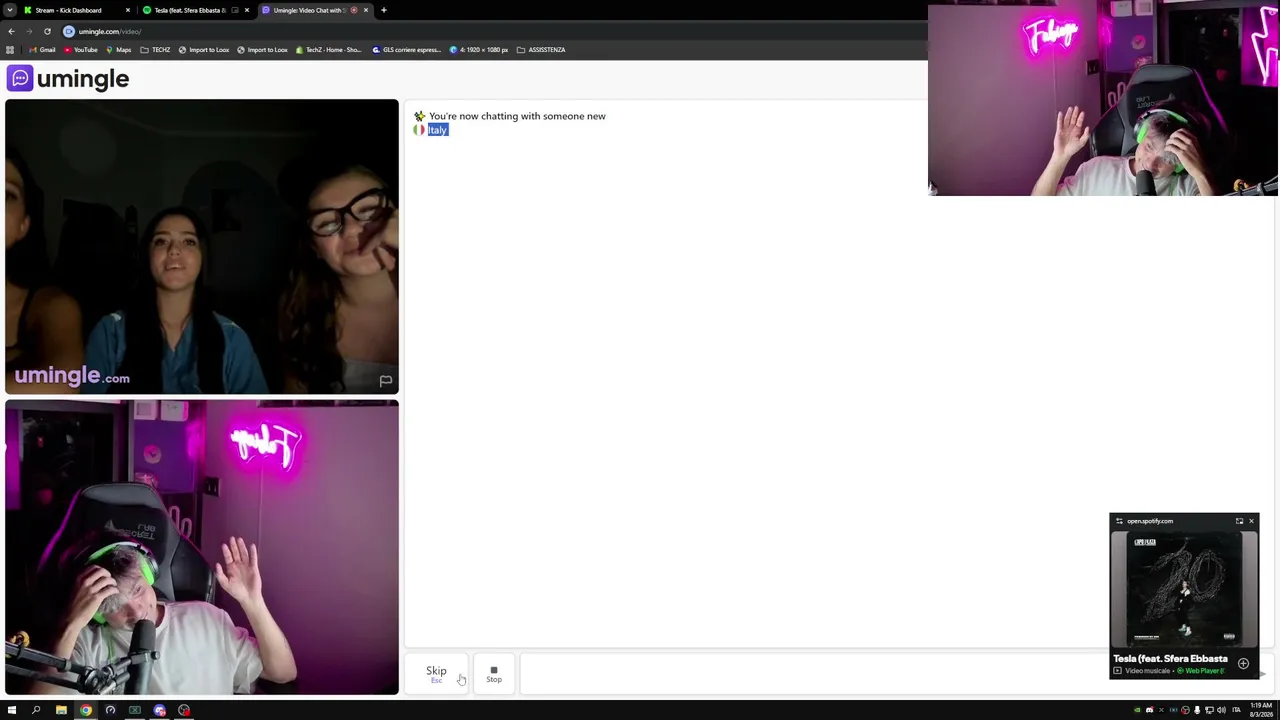Open the Windows Start menu
This screenshot has width=1280, height=720.
pyautogui.click(x=12, y=710)
